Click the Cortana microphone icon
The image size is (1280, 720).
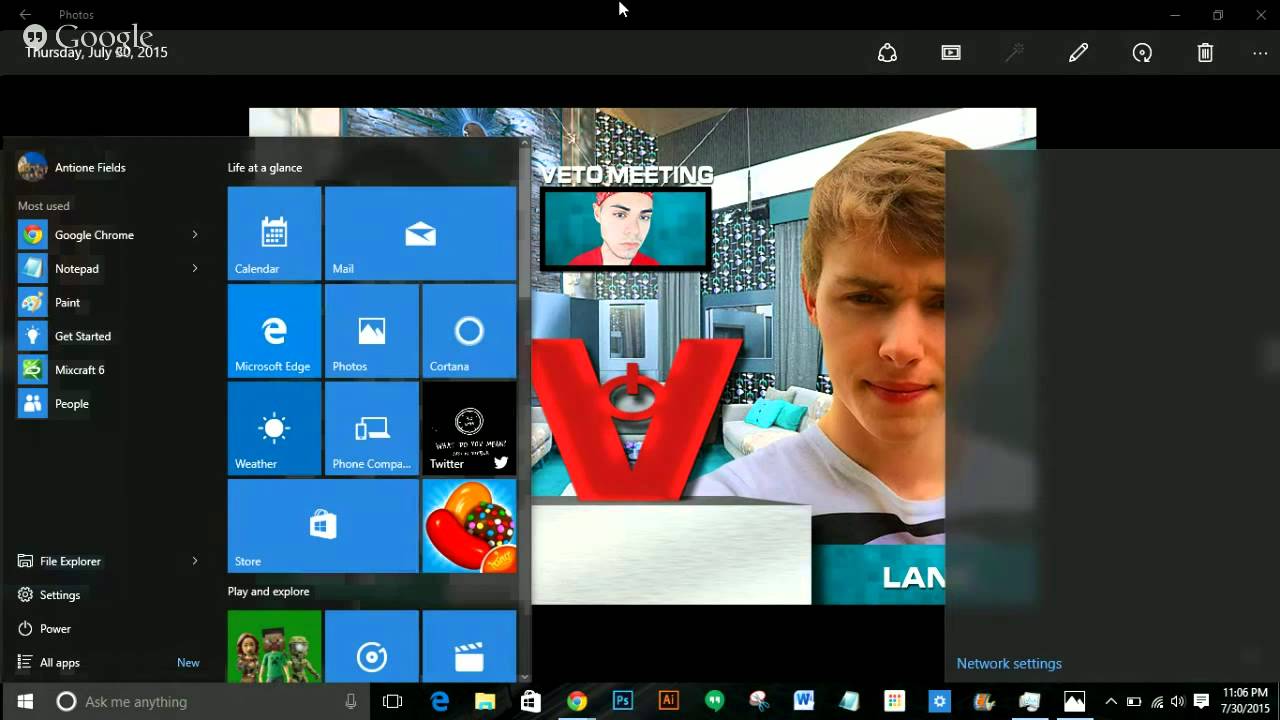(x=351, y=702)
